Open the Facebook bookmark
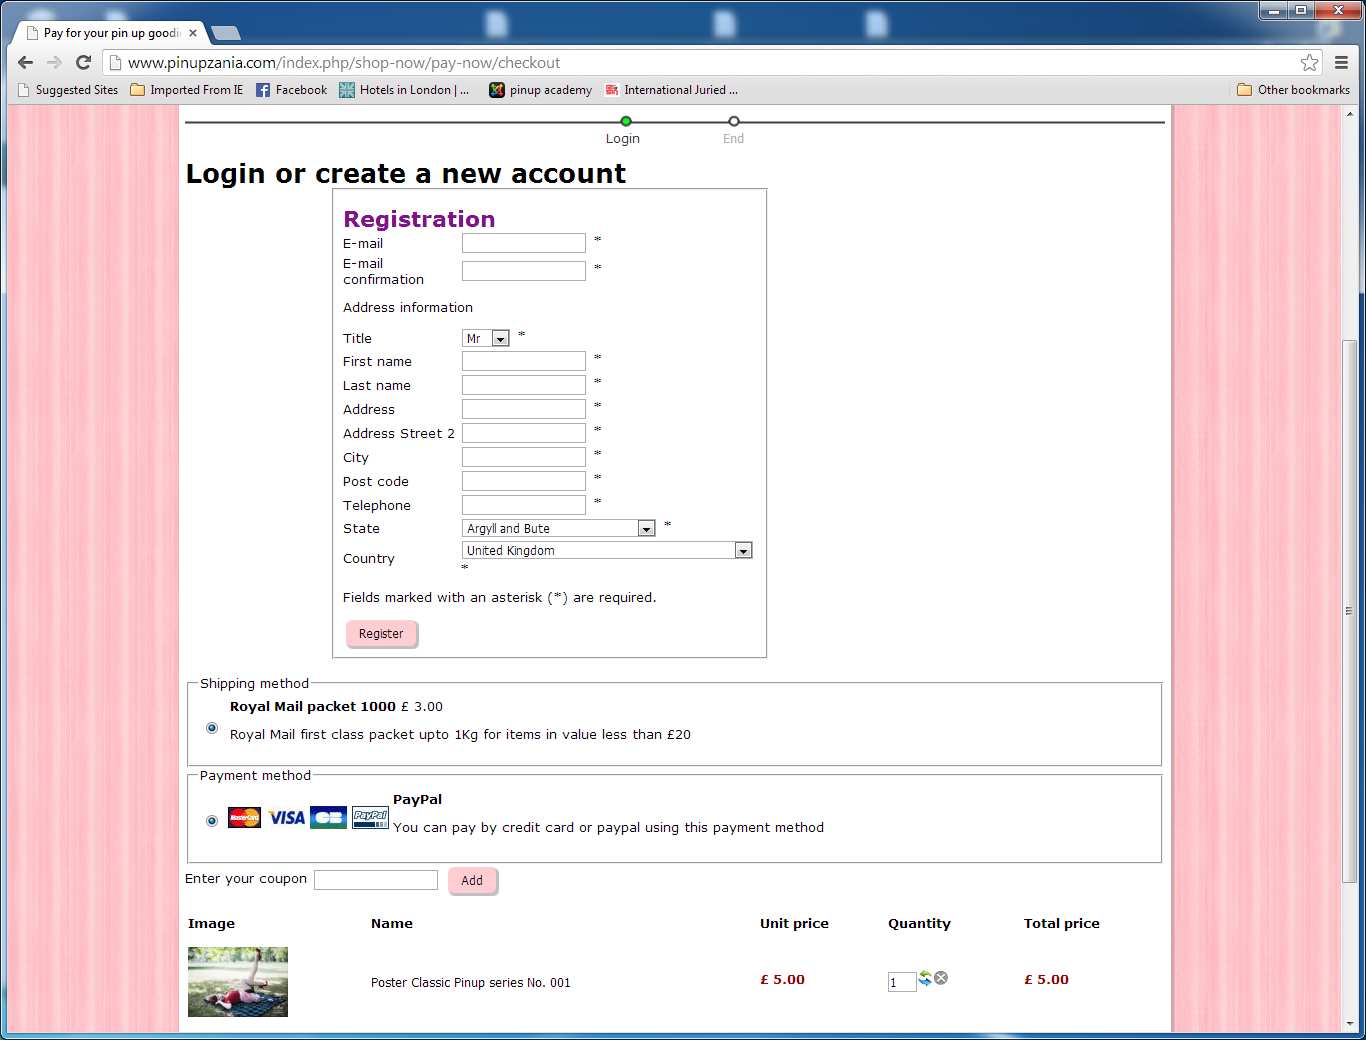The width and height of the screenshot is (1366, 1040). click(292, 90)
